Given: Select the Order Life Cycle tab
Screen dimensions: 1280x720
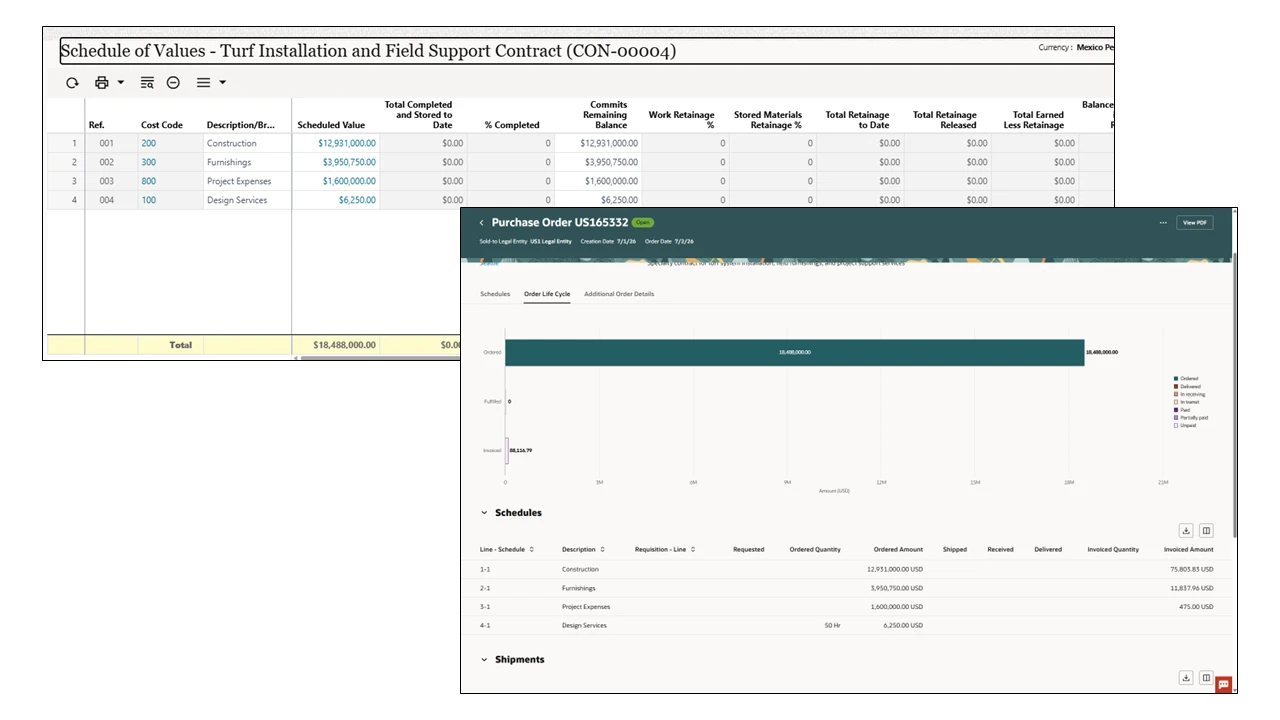Looking at the screenshot, I should [547, 294].
